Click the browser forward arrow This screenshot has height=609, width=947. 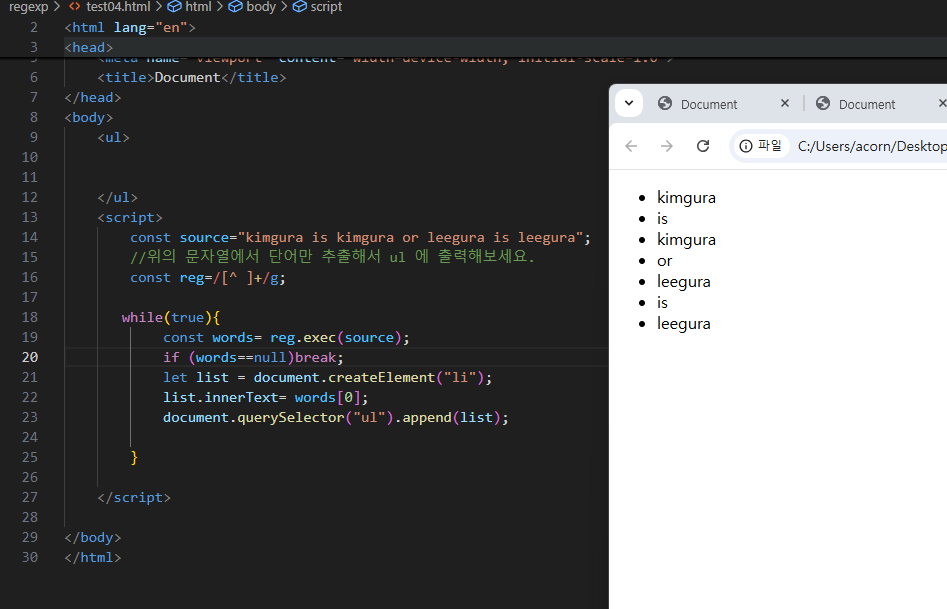click(667, 146)
